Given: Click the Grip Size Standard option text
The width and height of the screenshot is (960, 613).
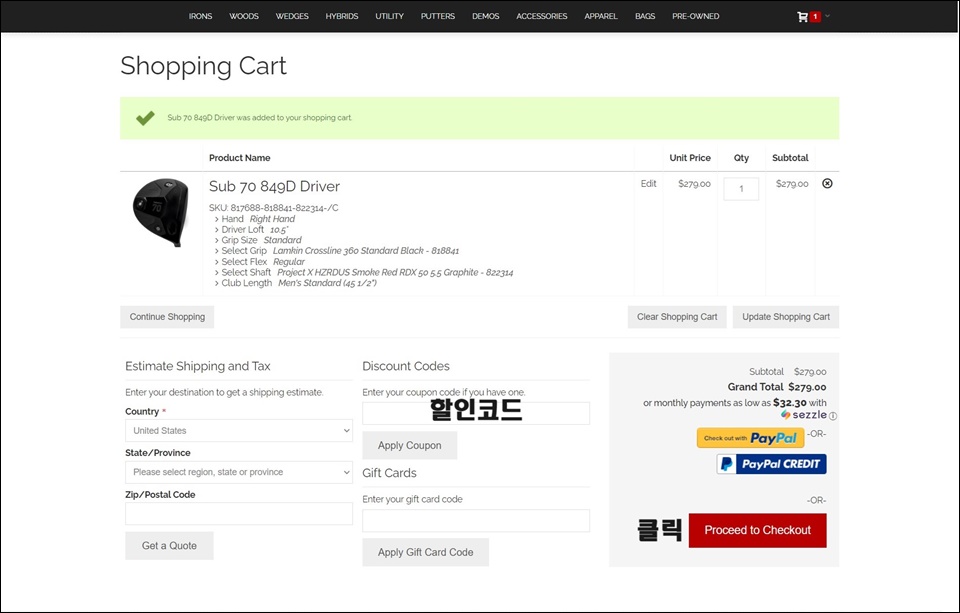Looking at the screenshot, I should click(x=261, y=240).
